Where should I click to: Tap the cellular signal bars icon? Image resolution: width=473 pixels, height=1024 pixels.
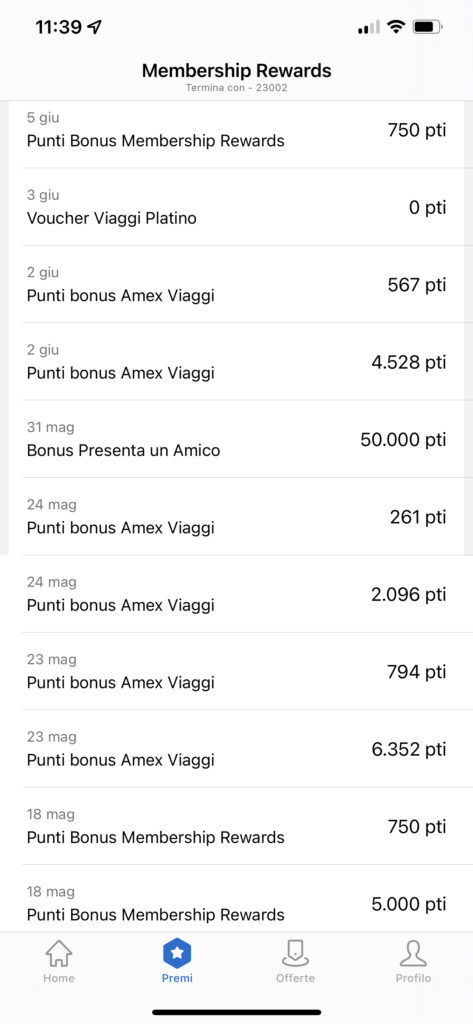(x=368, y=27)
